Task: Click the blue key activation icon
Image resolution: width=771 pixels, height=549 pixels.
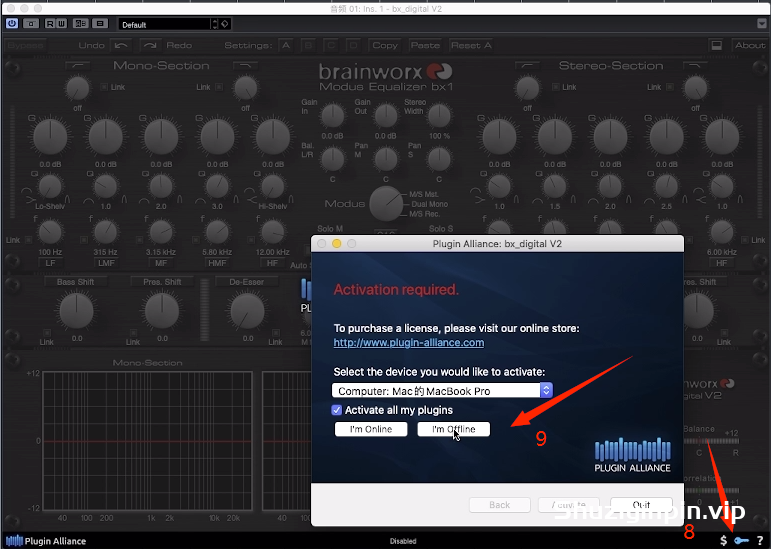Action: [741, 541]
